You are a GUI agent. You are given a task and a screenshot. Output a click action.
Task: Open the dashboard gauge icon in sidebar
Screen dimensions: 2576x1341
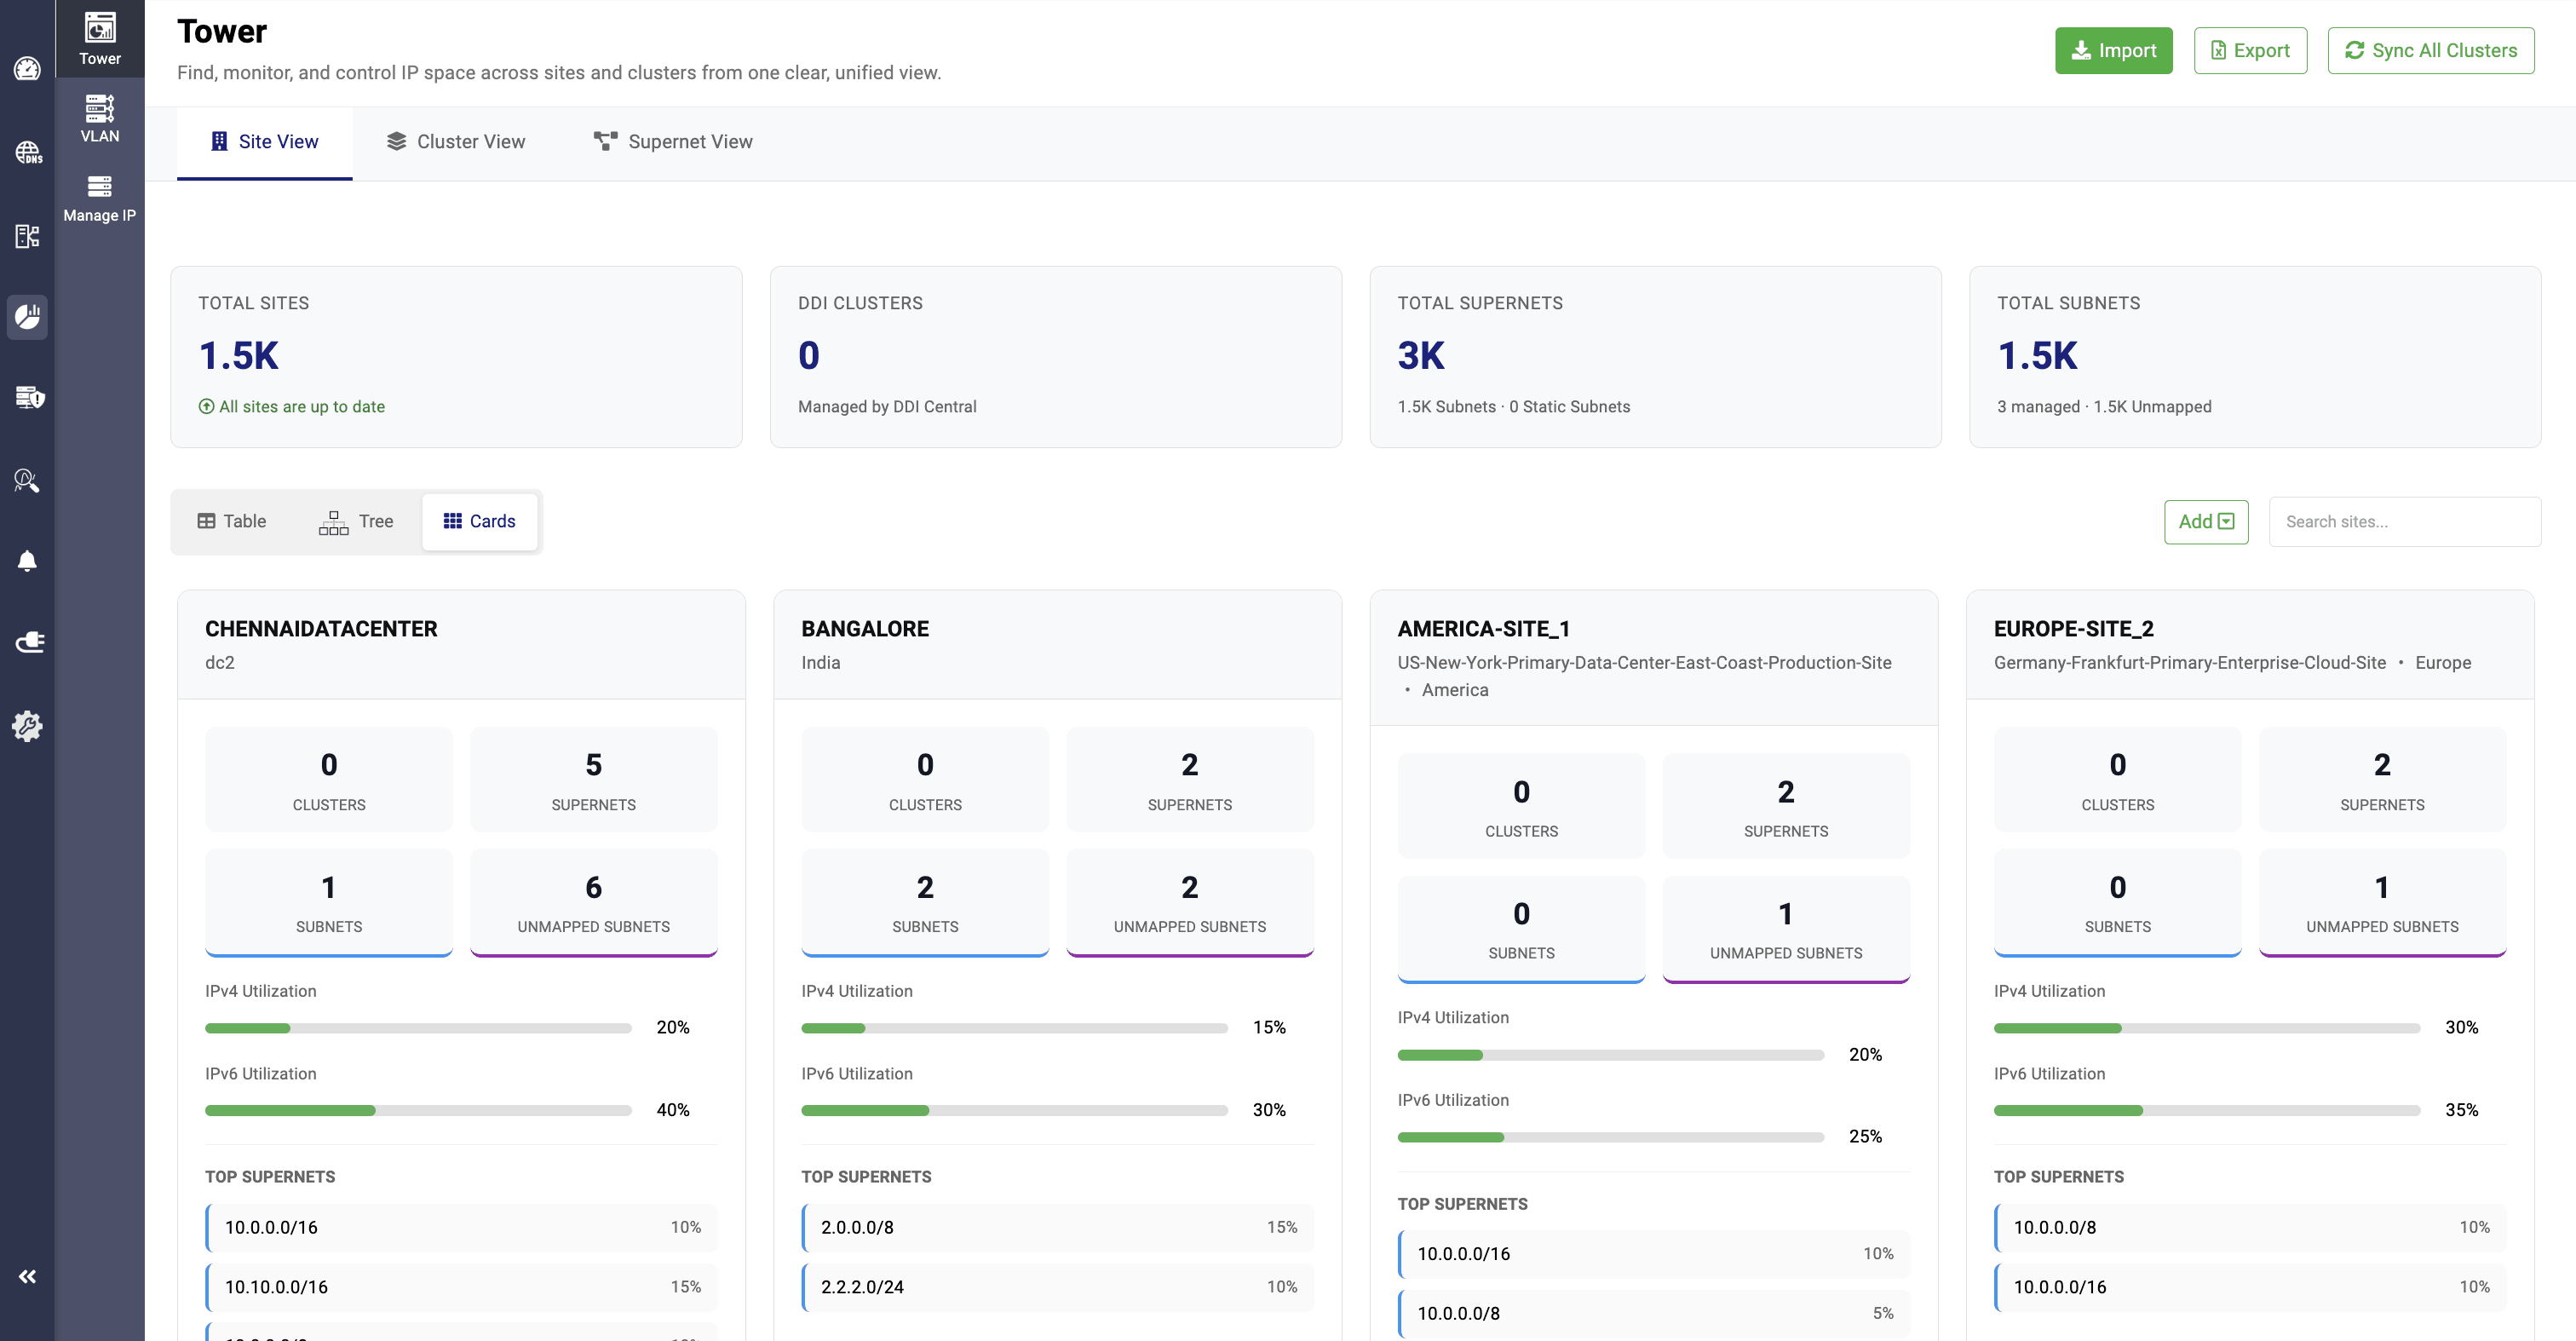pyautogui.click(x=27, y=69)
